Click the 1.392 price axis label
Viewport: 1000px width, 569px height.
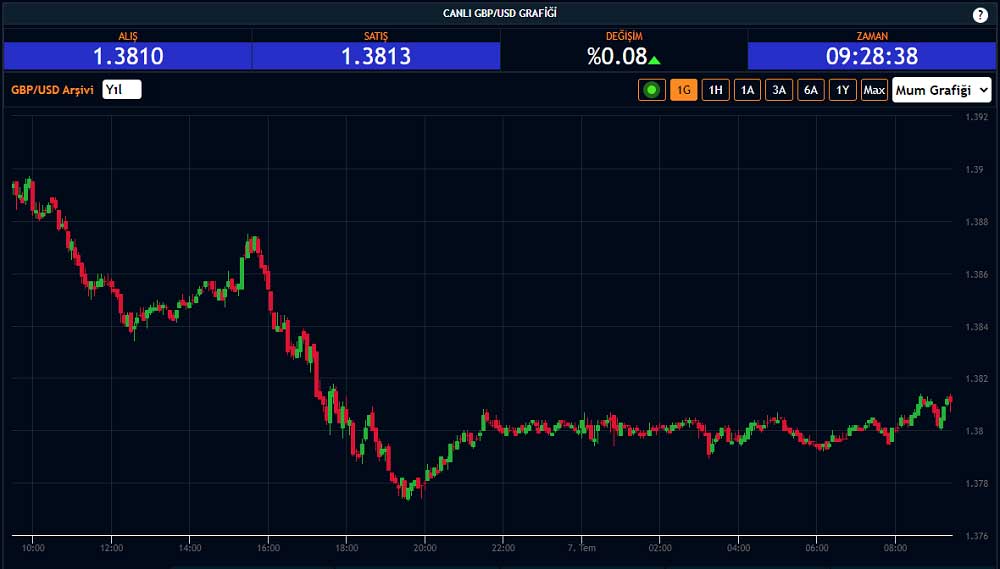(x=976, y=117)
